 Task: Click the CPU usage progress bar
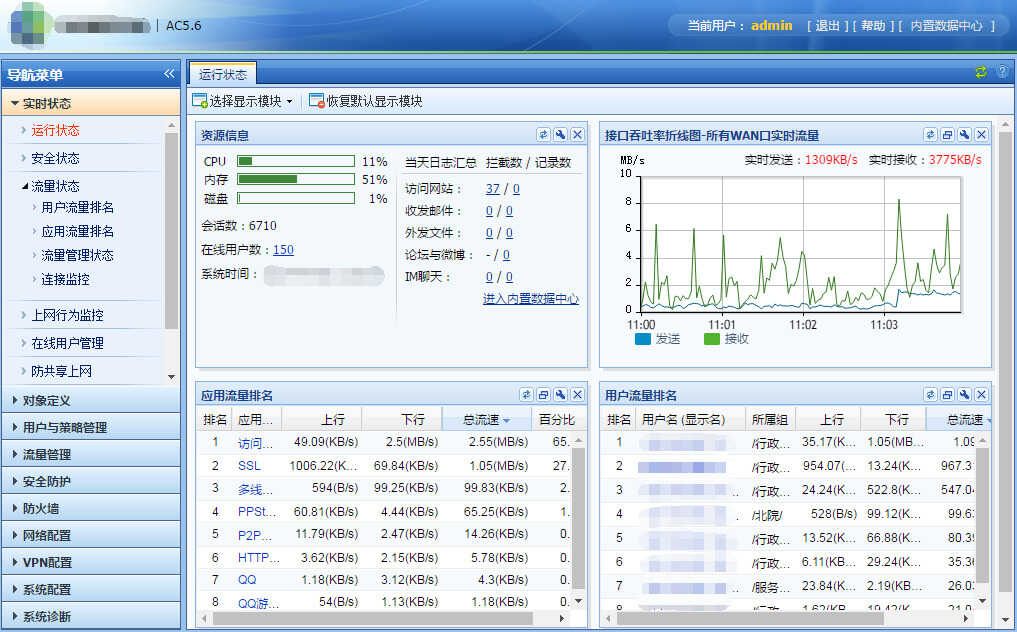[x=296, y=161]
